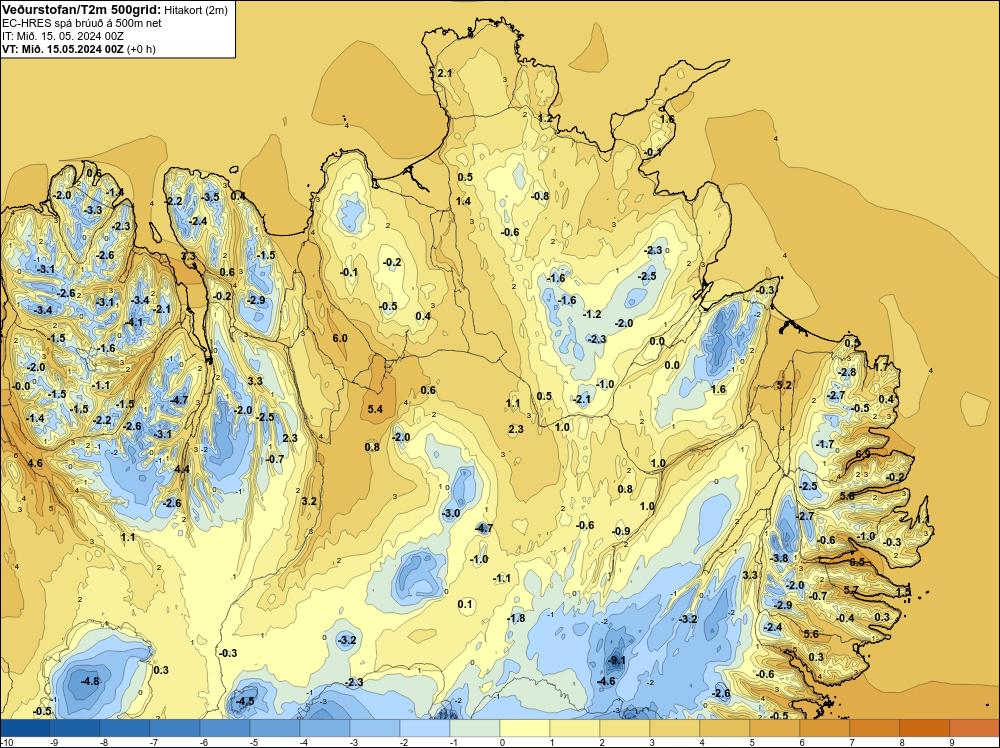Click the '-2.8' temperature value on the map
1000x748 pixels.
point(847,372)
